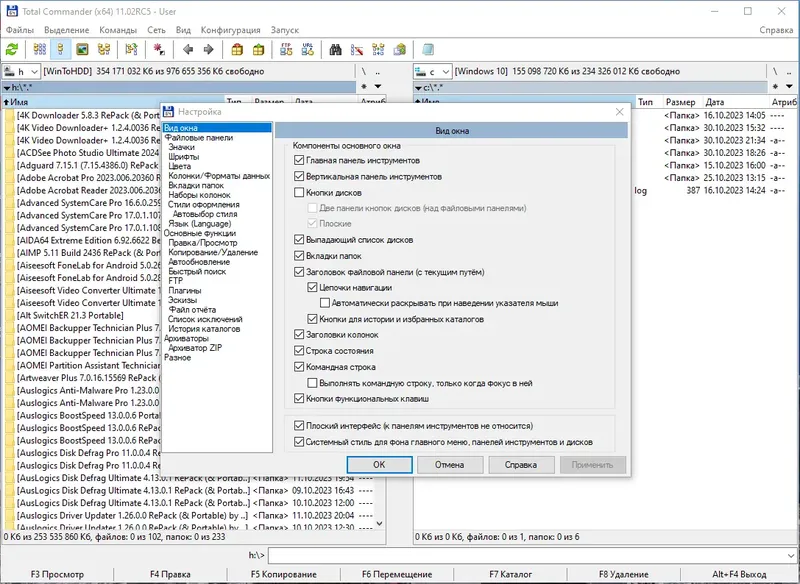
Task: Toggle the Командная строка checkbox
Action: [x=299, y=367]
